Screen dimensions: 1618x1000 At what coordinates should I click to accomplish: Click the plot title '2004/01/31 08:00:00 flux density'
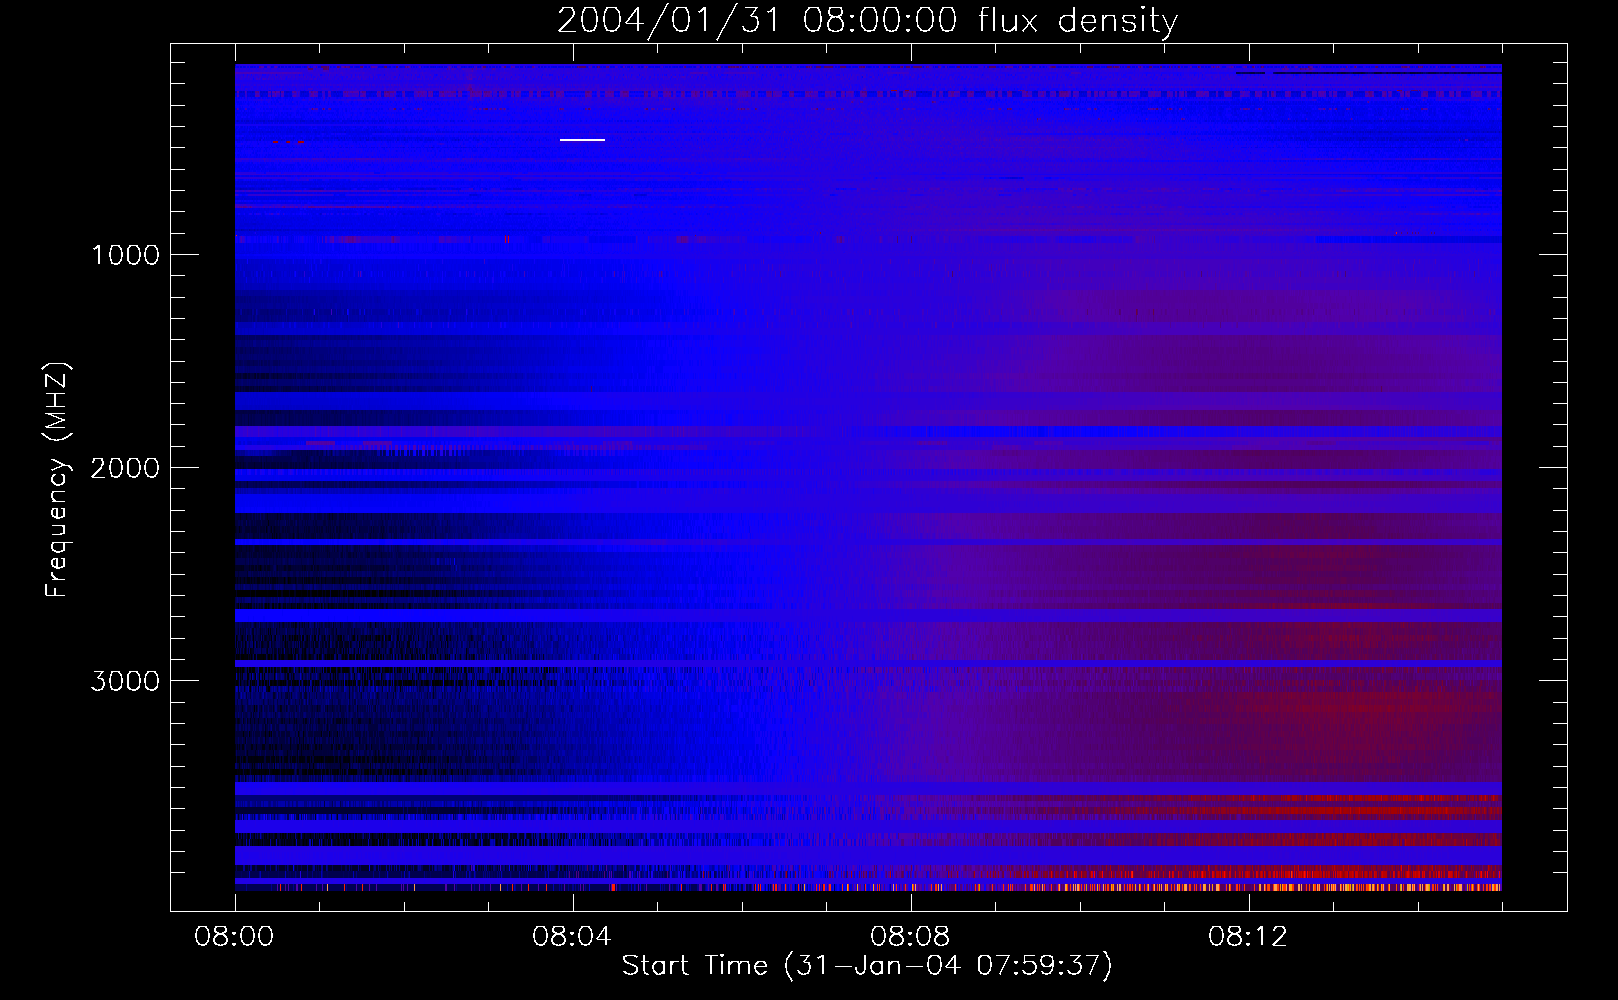(x=867, y=20)
